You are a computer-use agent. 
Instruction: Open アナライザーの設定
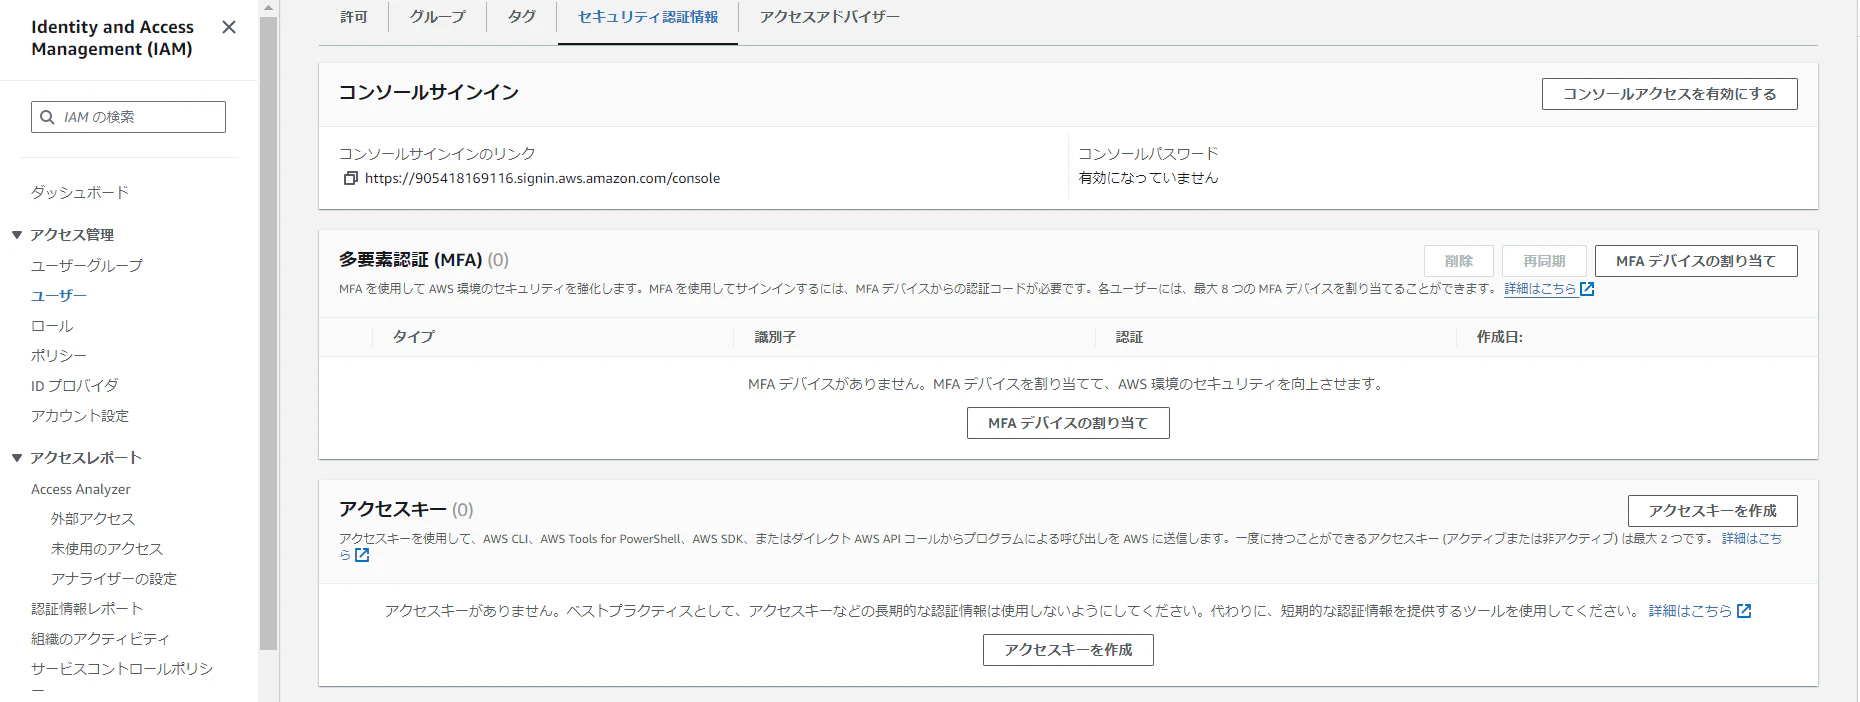click(114, 578)
